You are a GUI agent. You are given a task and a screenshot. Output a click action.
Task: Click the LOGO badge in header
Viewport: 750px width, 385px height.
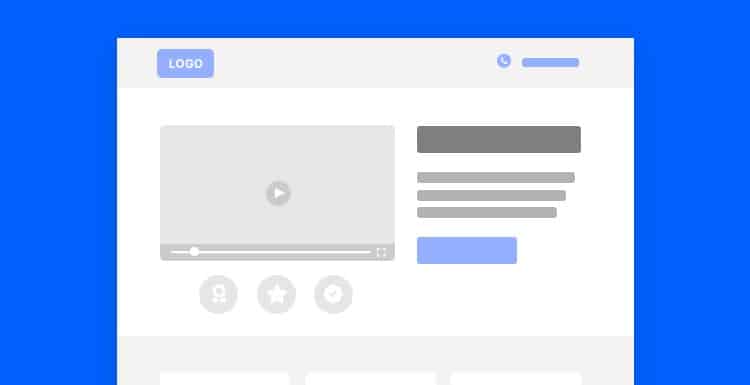(x=186, y=63)
